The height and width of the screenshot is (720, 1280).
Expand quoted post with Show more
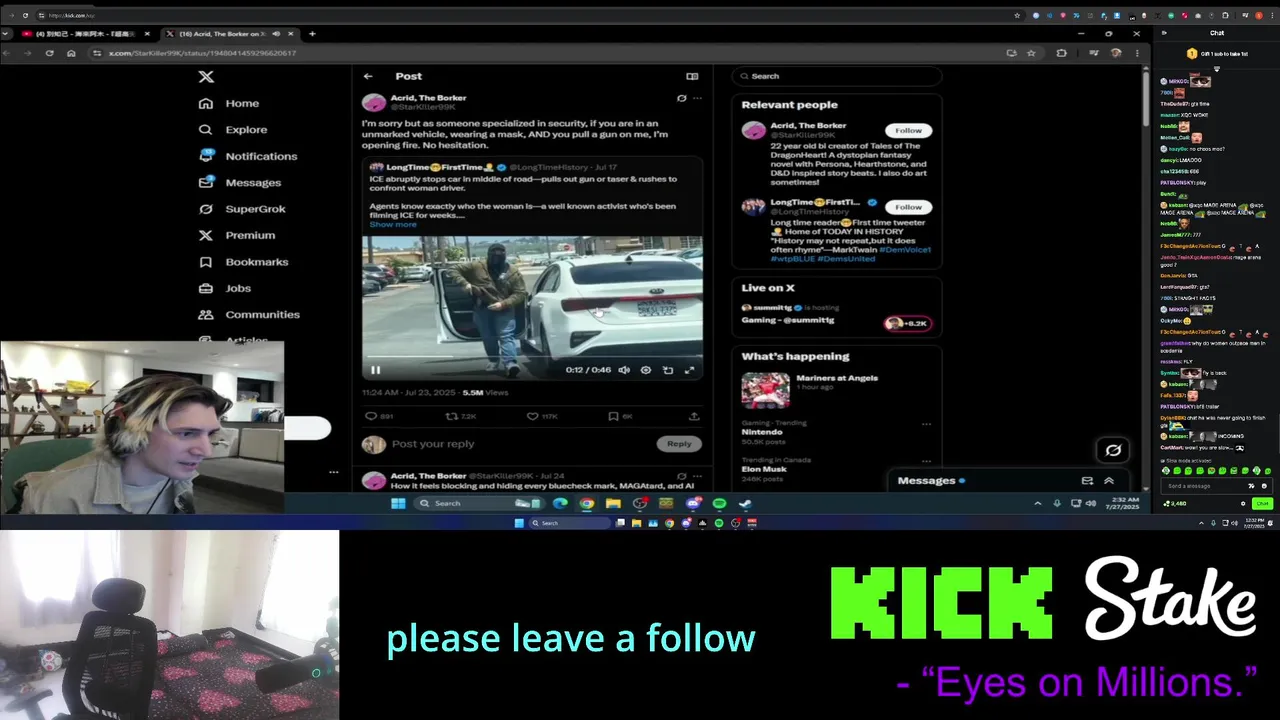pyautogui.click(x=393, y=224)
